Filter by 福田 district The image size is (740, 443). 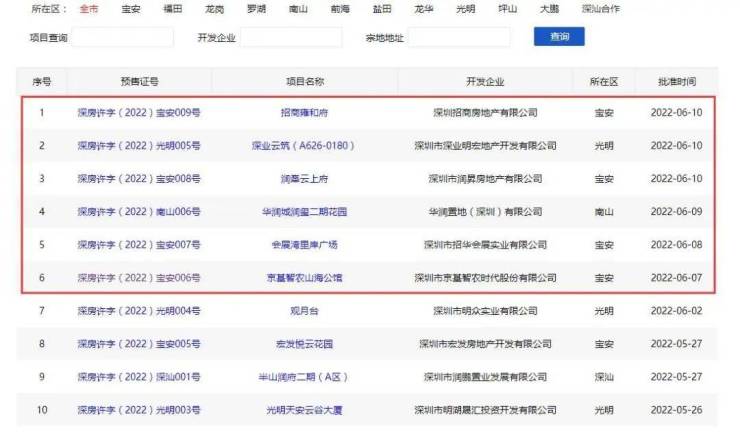coord(173,9)
